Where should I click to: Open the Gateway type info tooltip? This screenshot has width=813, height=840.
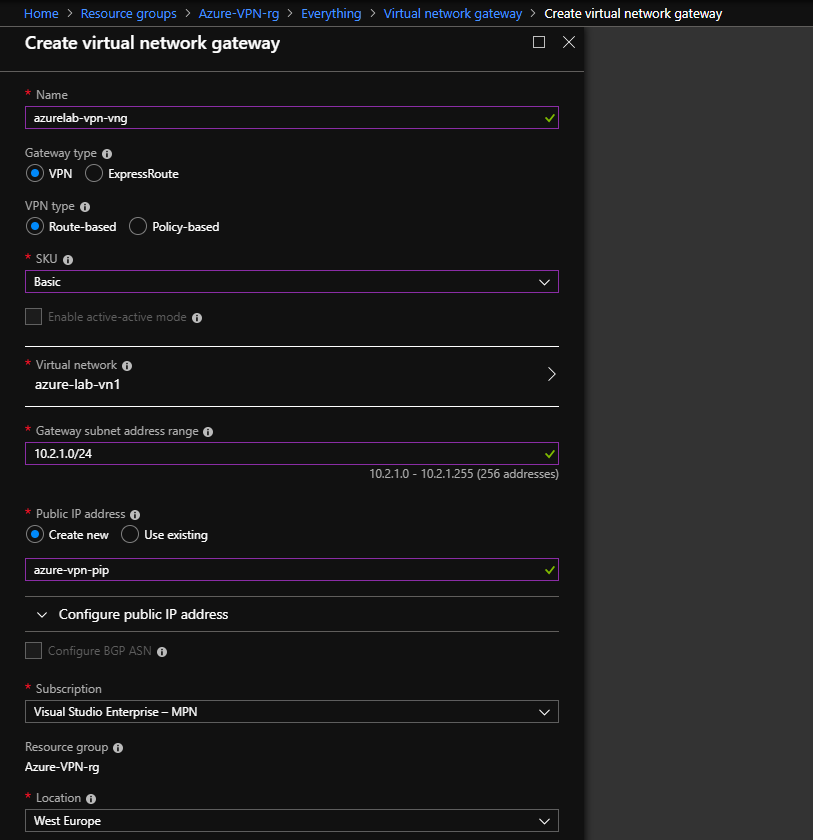tap(105, 152)
